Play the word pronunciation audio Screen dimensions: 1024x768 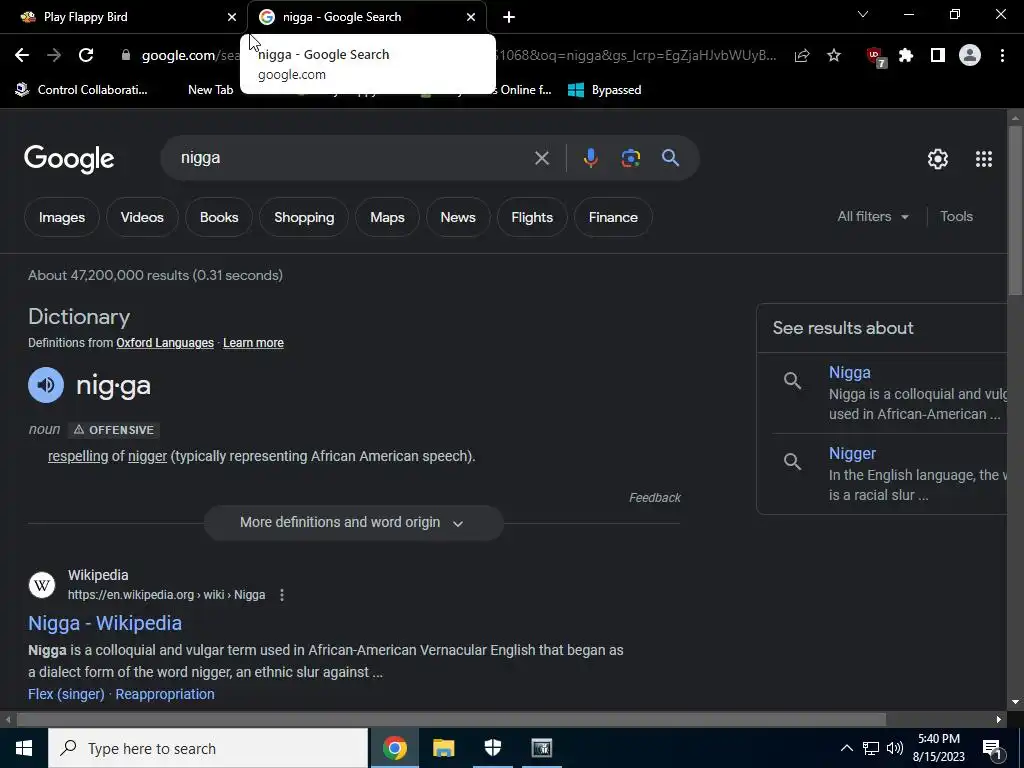[x=46, y=385]
